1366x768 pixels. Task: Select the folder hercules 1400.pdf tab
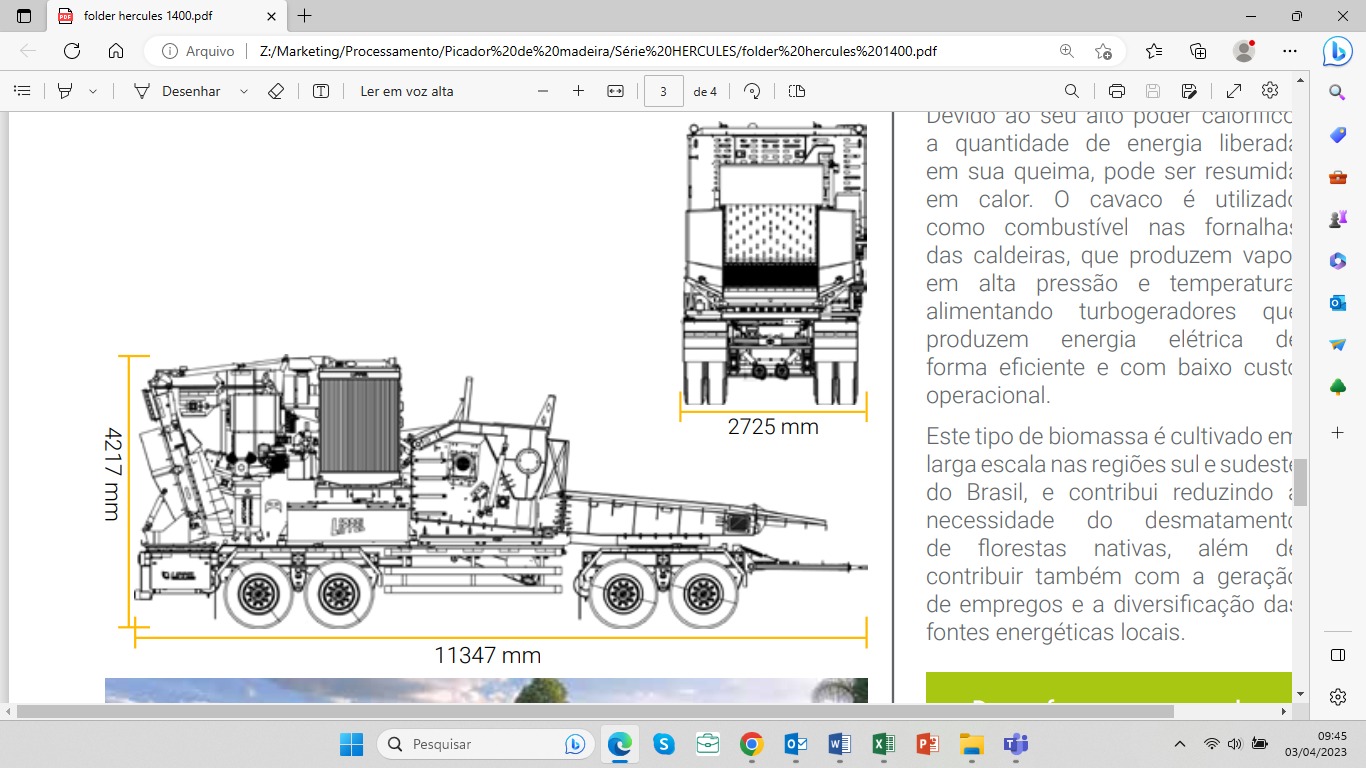(165, 16)
